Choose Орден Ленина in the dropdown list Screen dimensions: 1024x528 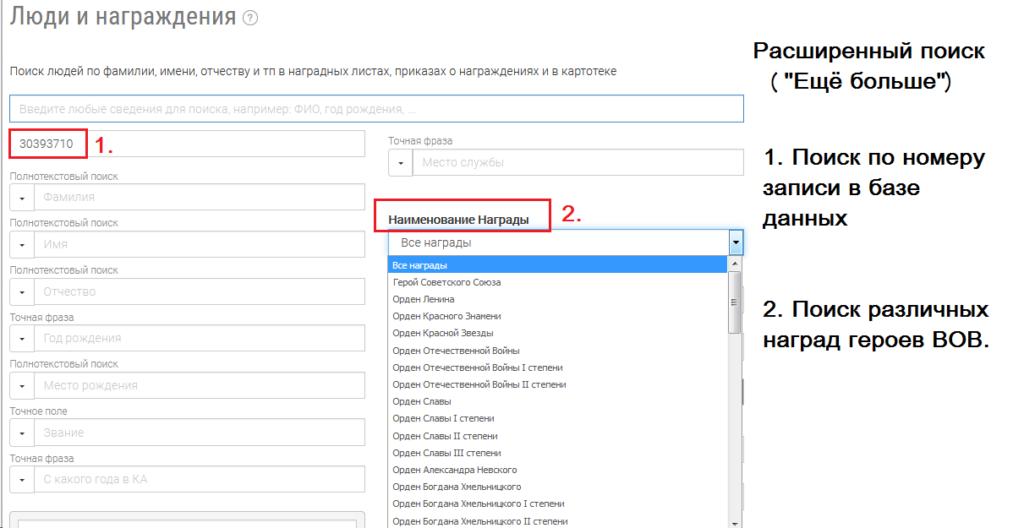pos(424,300)
